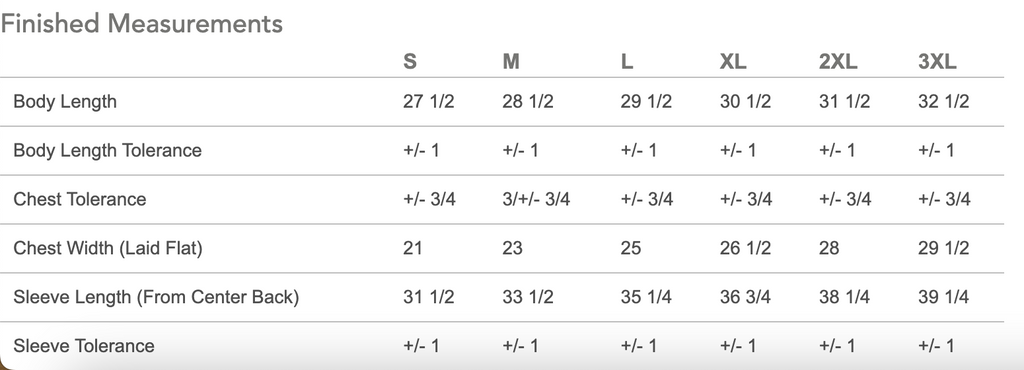
Task: Select the L size column header
Action: 626,61
